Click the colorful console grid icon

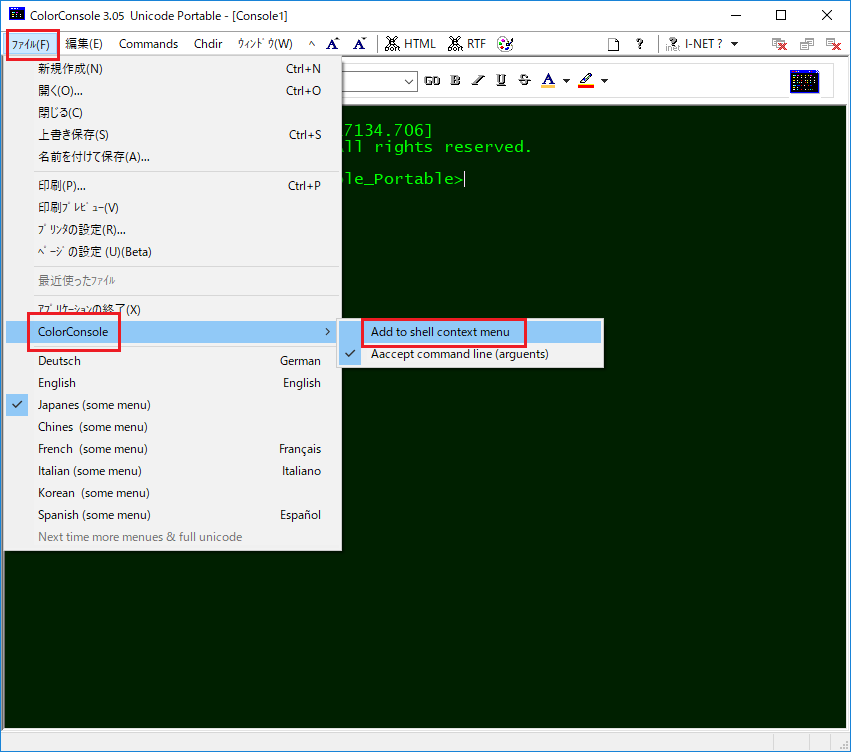(x=804, y=81)
